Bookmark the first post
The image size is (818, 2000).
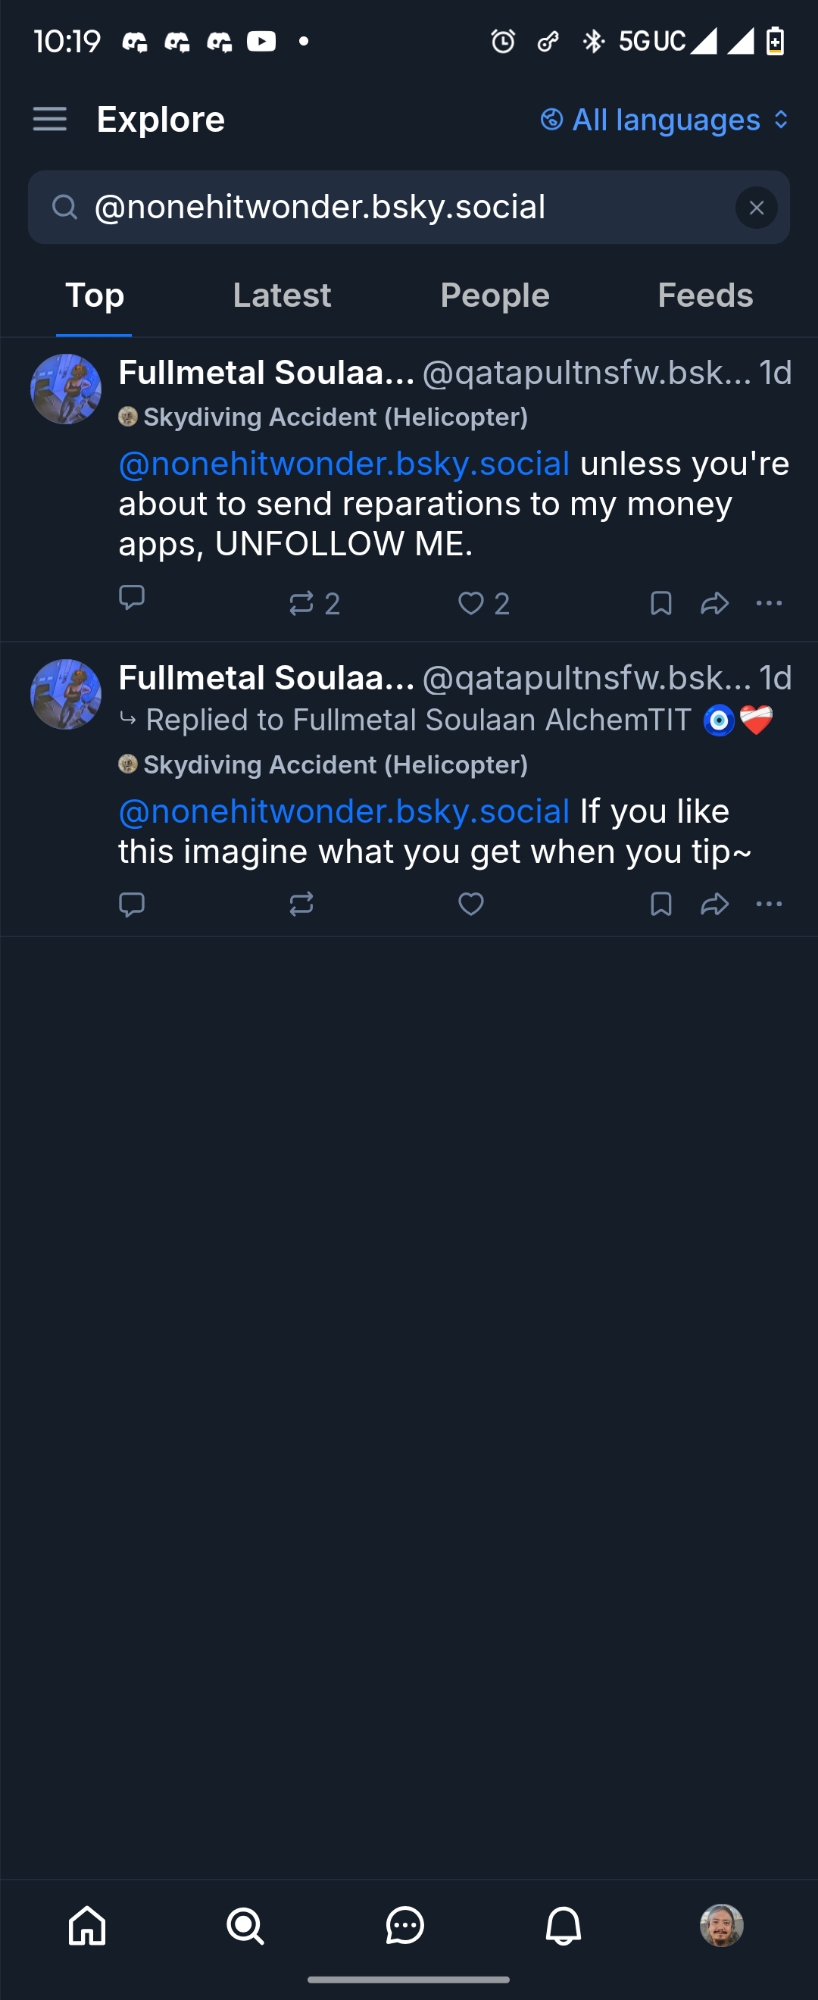[661, 603]
